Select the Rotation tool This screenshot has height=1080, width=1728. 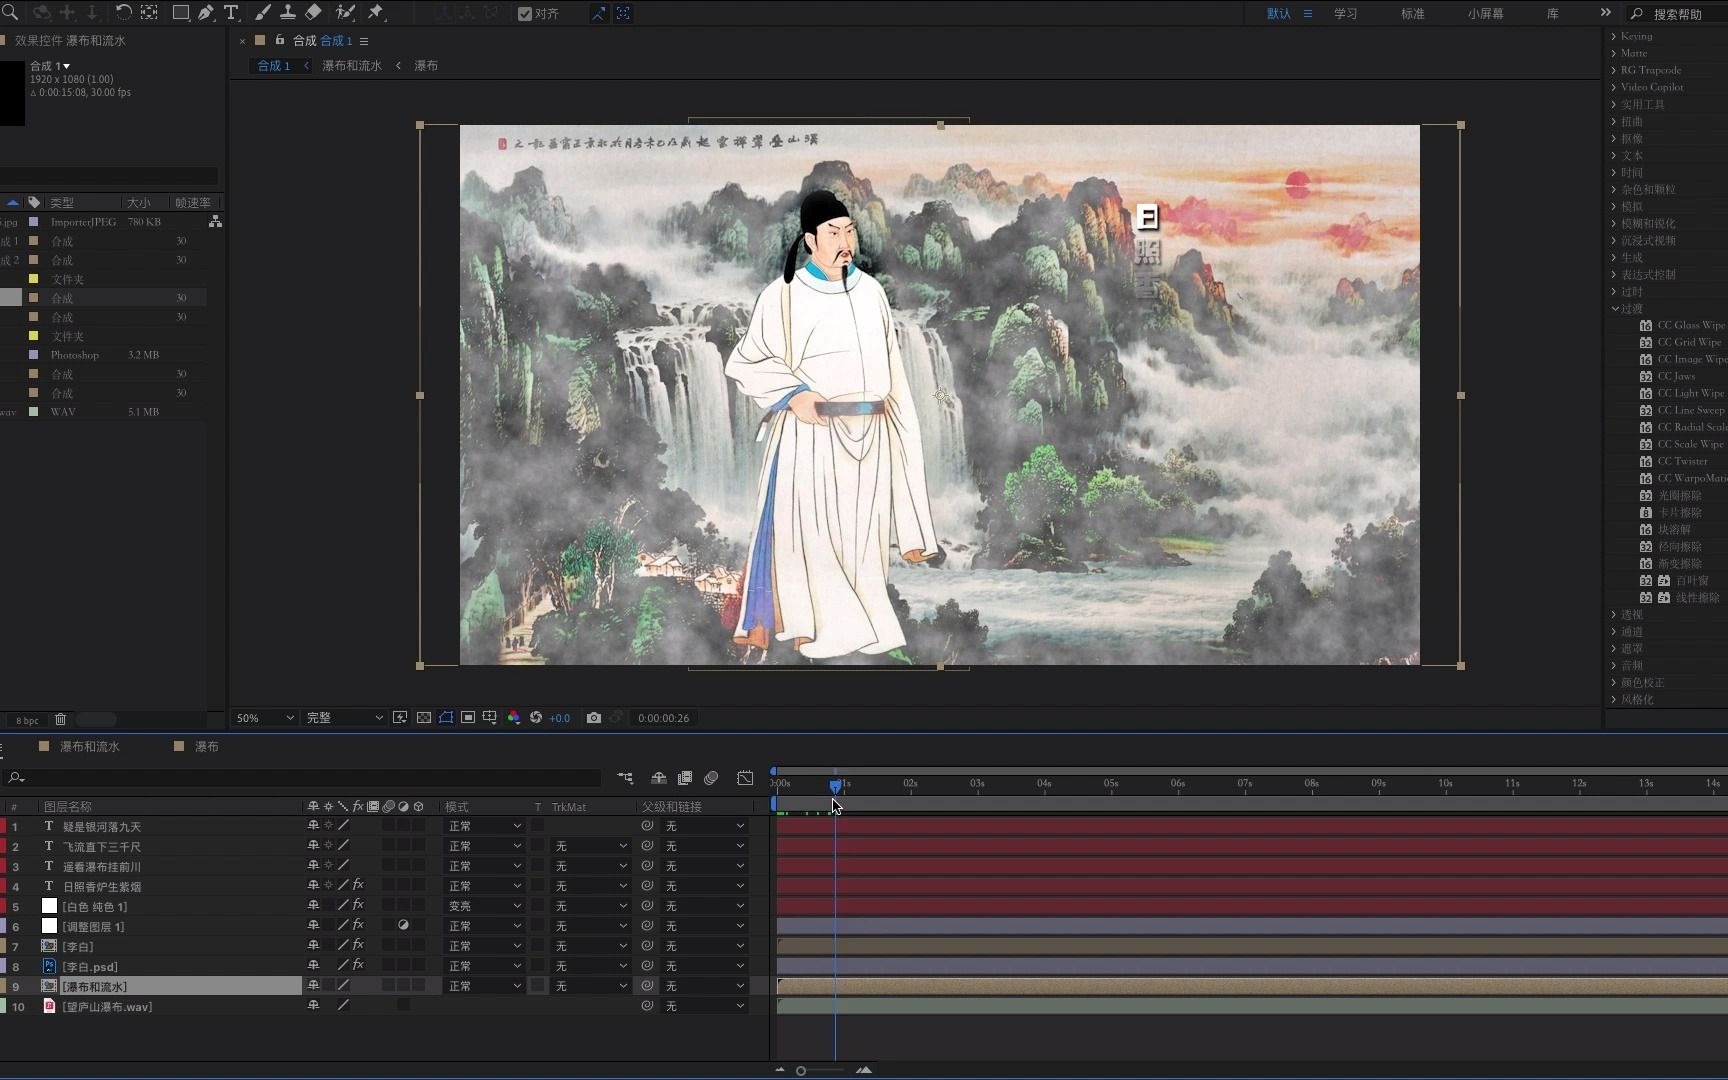(x=123, y=13)
